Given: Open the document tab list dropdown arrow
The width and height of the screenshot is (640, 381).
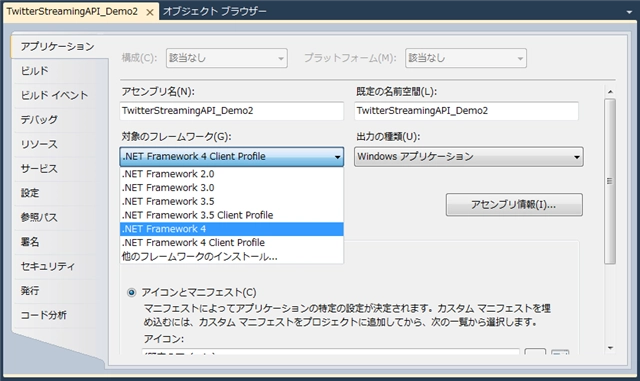Looking at the screenshot, I should pyautogui.click(x=629, y=13).
